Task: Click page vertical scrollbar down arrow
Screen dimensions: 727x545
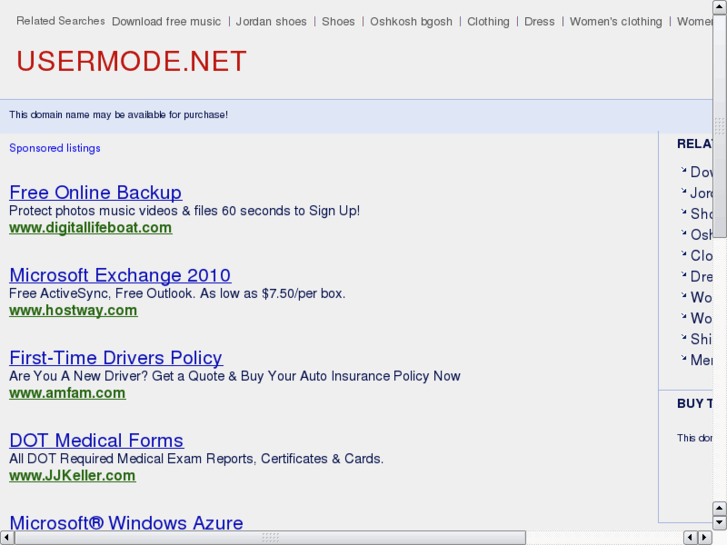Action: (x=720, y=523)
